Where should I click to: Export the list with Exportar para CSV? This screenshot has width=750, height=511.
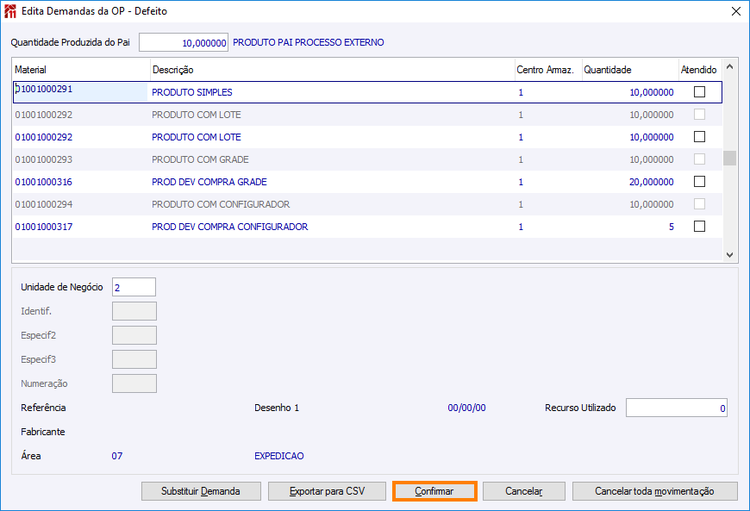(x=327, y=491)
